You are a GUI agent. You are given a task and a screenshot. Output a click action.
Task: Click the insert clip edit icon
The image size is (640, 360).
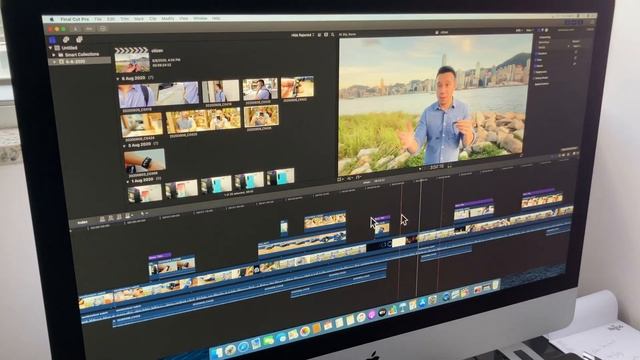pos(111,218)
